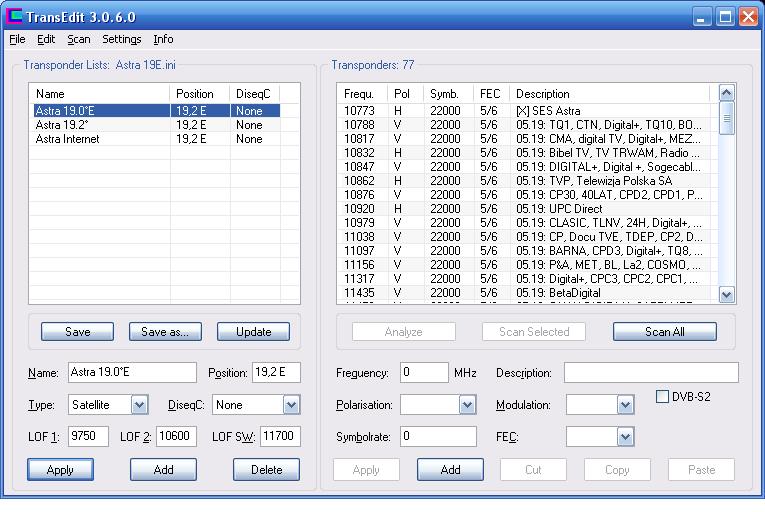Select transponder 11317 row
765x512 pixels.
pos(526,279)
